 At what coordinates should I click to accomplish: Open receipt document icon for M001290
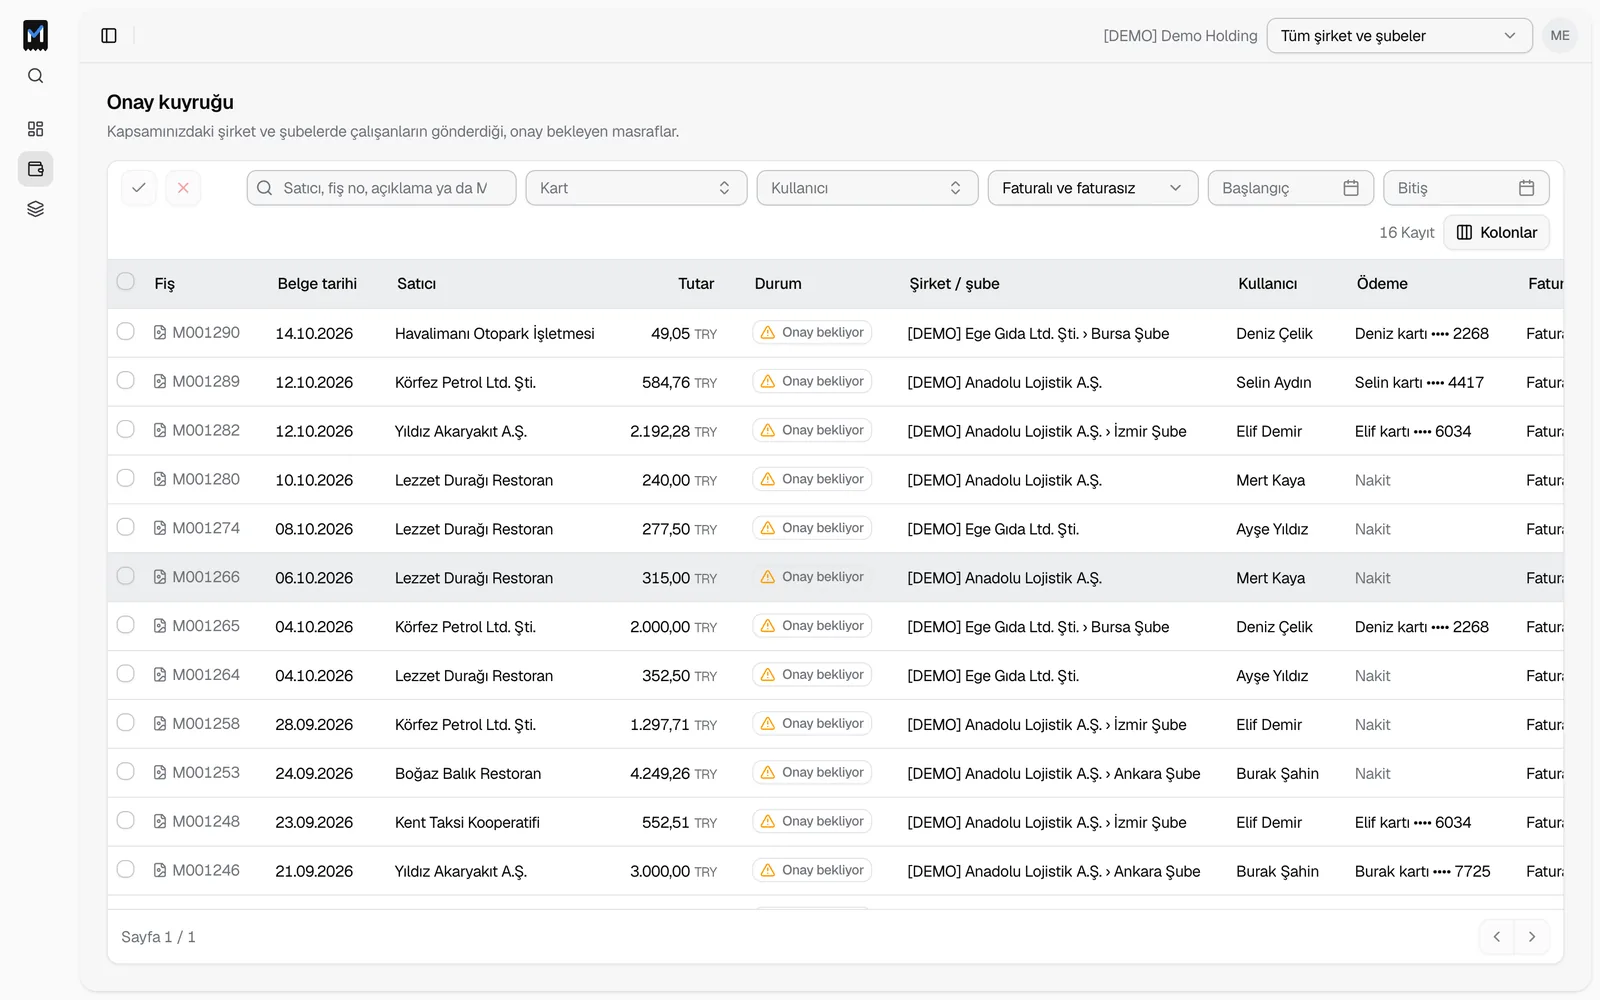click(x=160, y=332)
